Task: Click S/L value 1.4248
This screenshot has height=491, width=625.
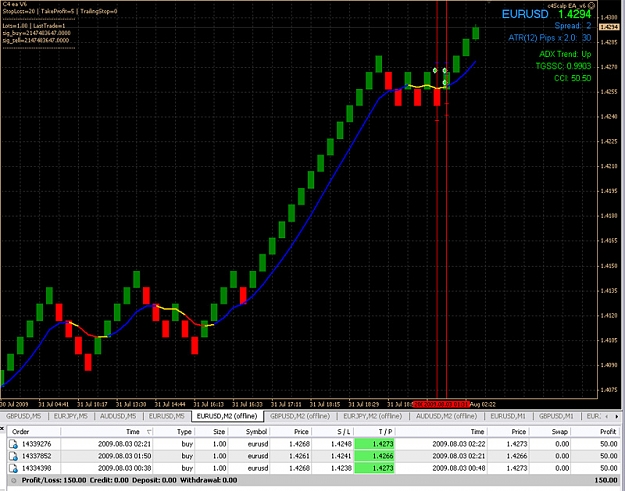Action: tap(341, 444)
